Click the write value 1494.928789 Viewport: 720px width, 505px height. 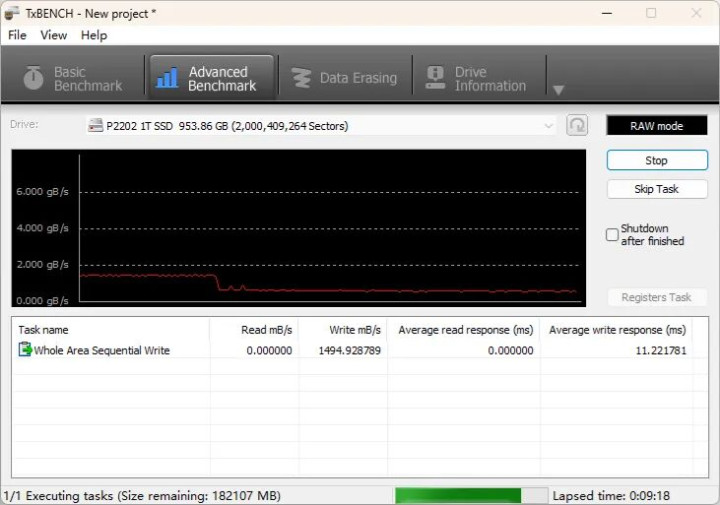click(x=349, y=351)
